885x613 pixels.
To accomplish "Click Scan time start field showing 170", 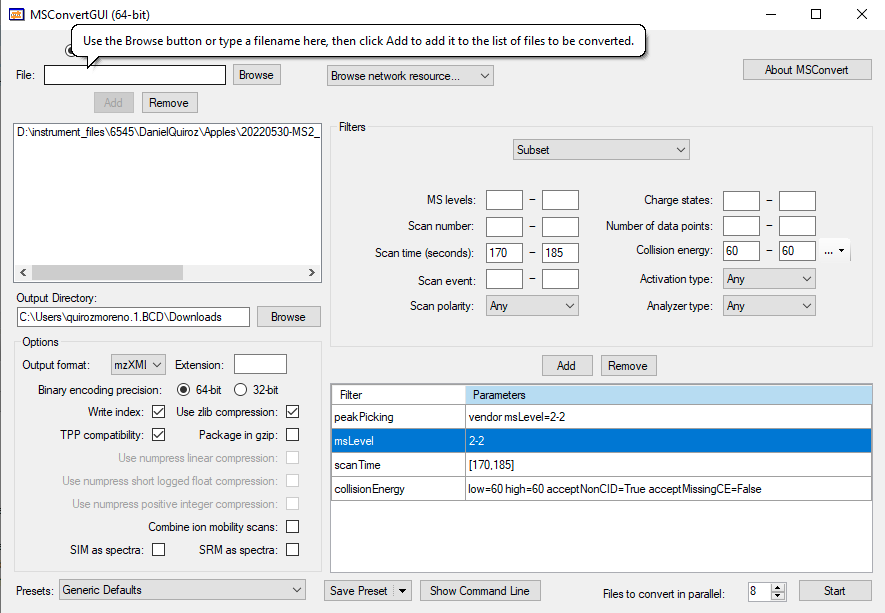I will 504,253.
